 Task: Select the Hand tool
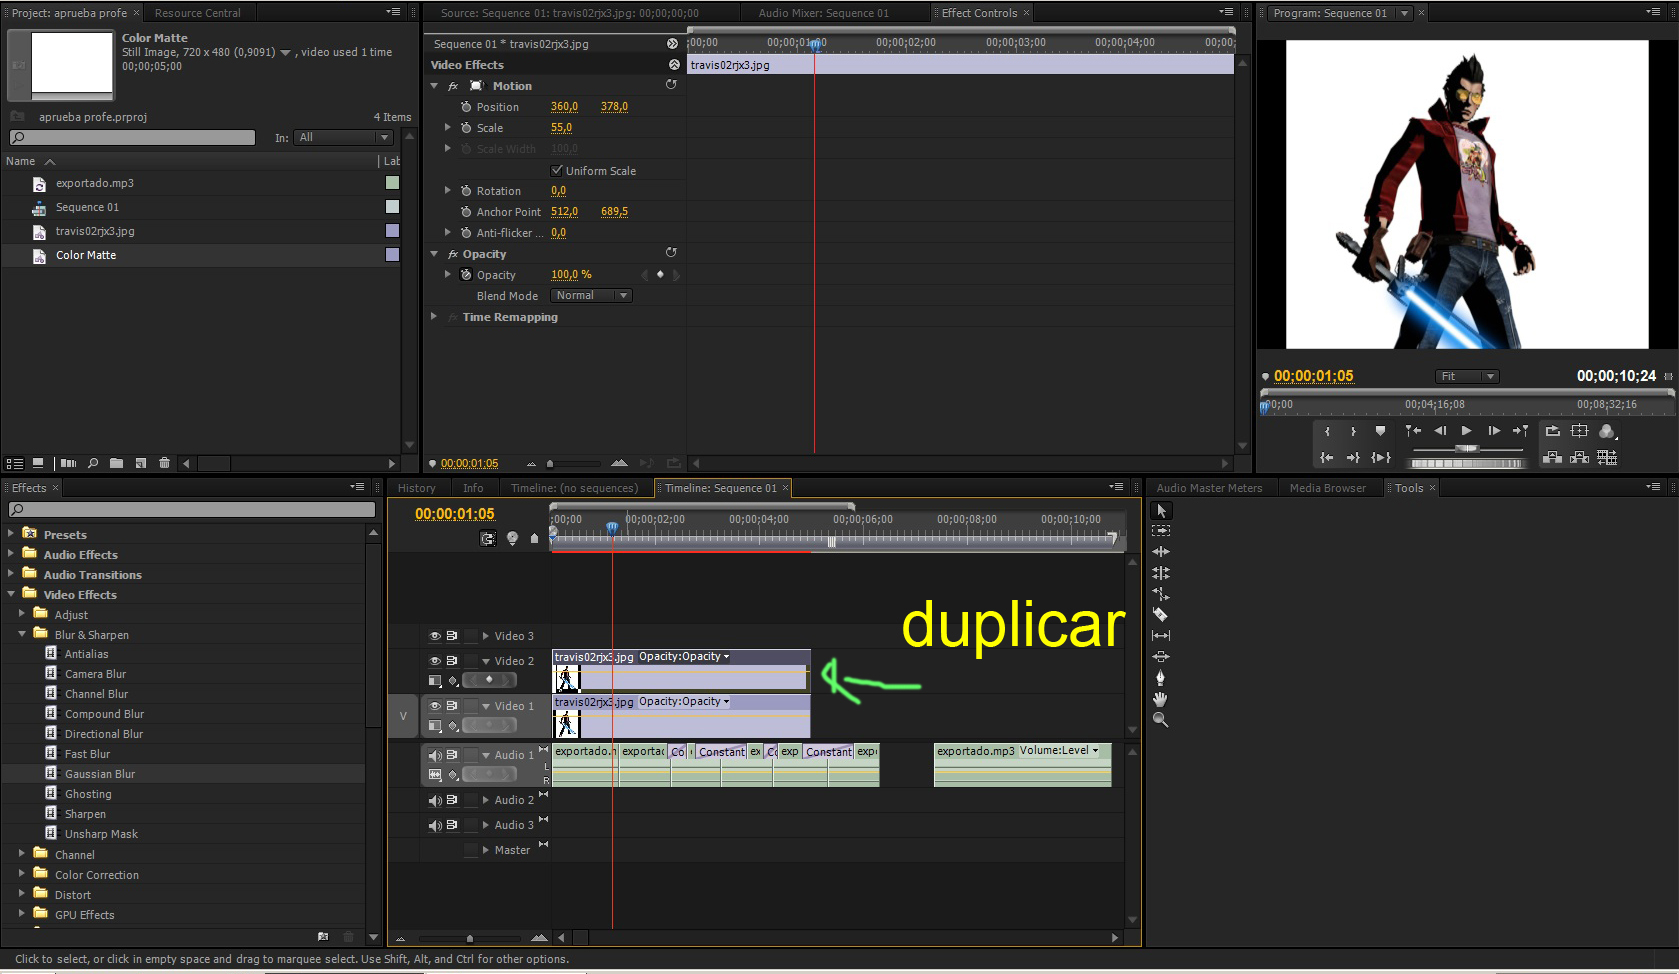pyautogui.click(x=1161, y=699)
